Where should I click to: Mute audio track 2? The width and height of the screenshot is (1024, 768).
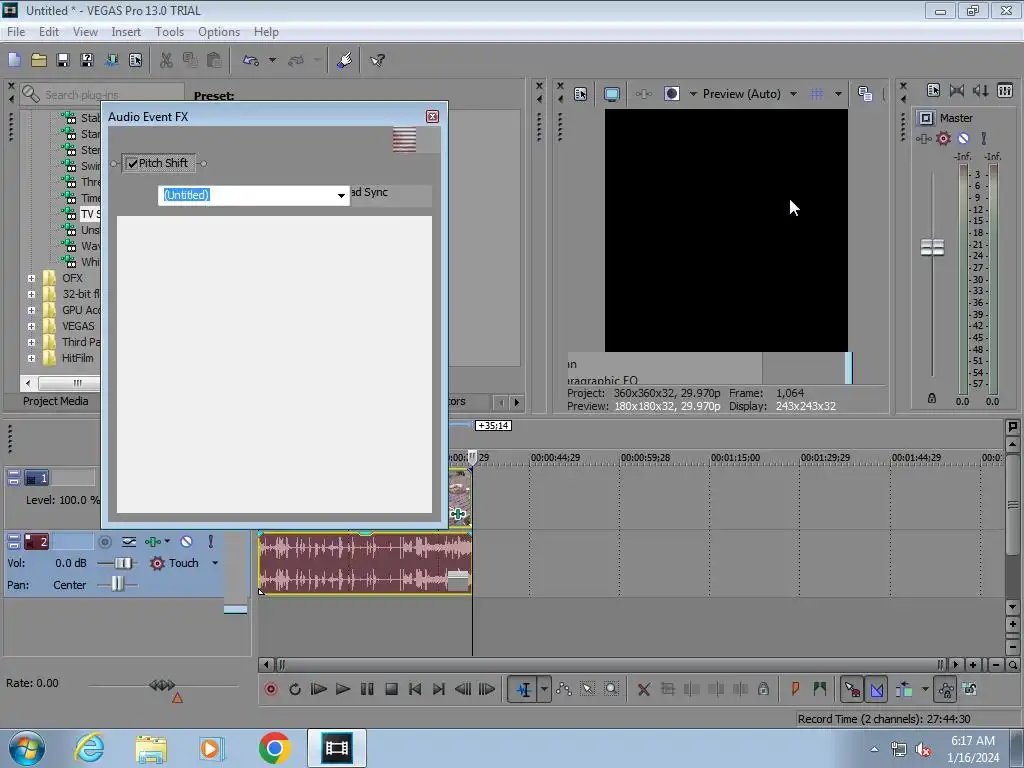[x=186, y=541]
